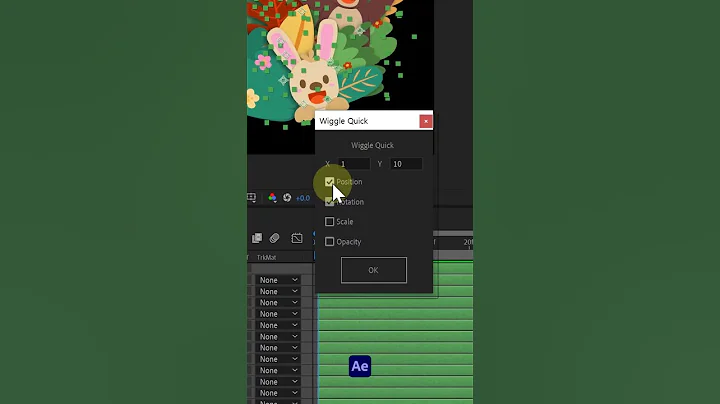Click the Reset Exposure aperture icon
The height and width of the screenshot is (404, 720).
click(x=287, y=197)
